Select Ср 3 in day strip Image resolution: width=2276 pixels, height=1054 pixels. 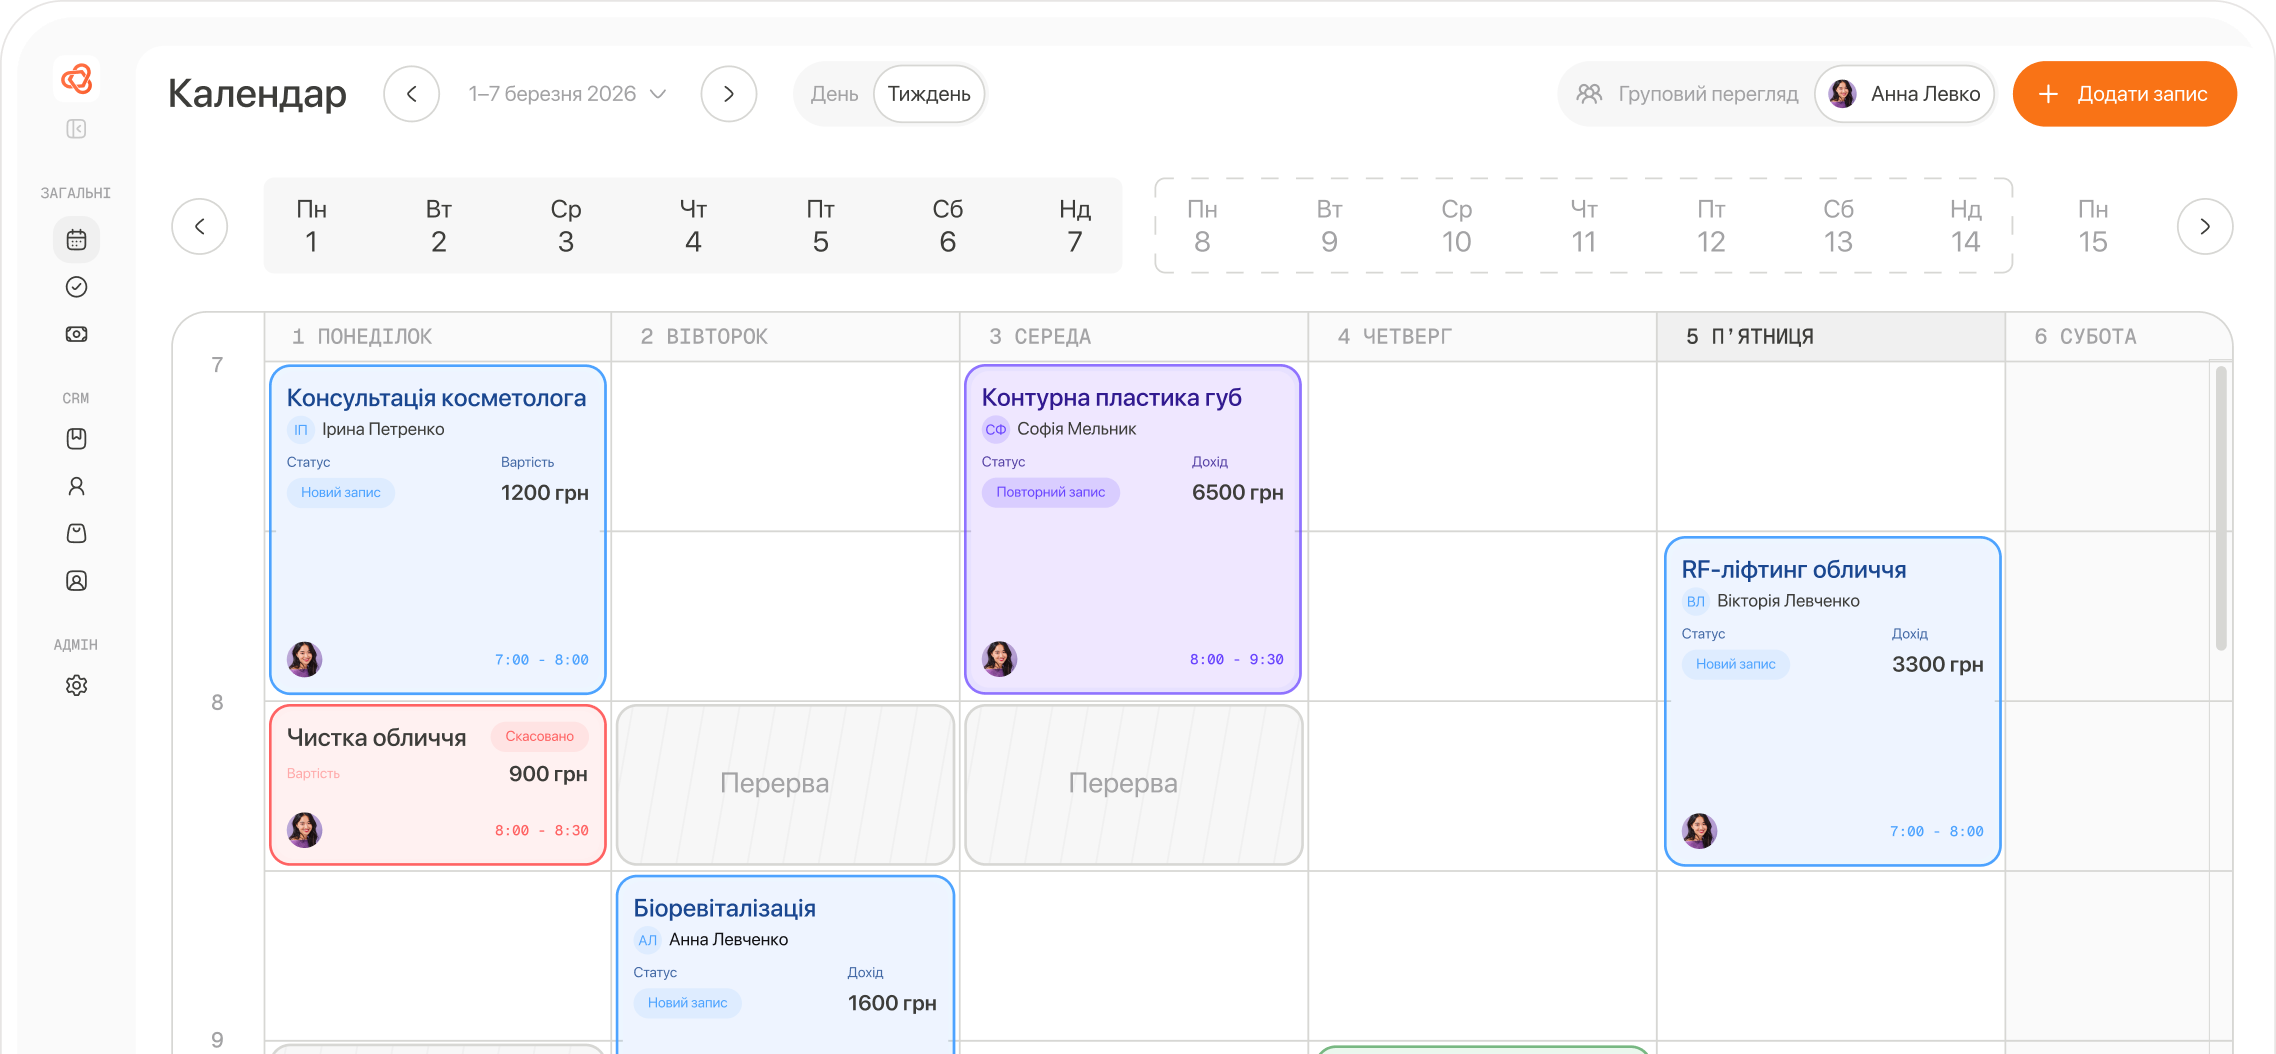coord(566,226)
